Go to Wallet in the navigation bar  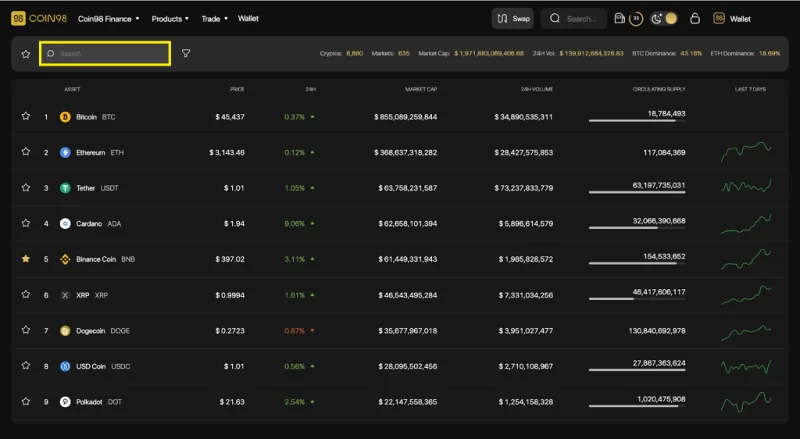click(248, 18)
